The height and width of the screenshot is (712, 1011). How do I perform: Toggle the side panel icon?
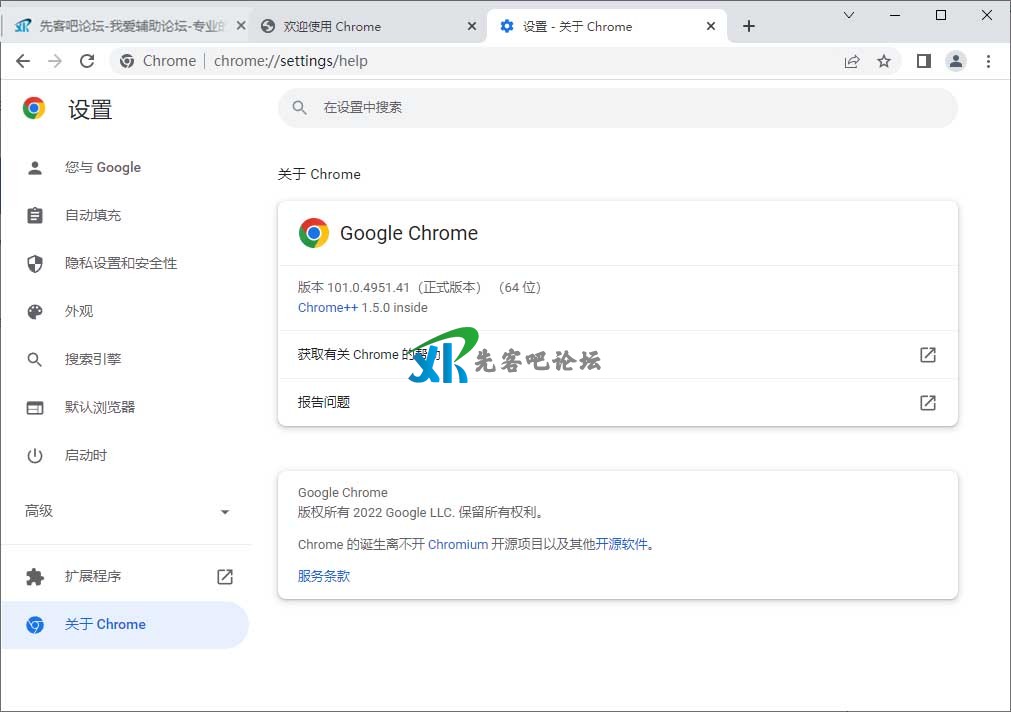tap(924, 61)
